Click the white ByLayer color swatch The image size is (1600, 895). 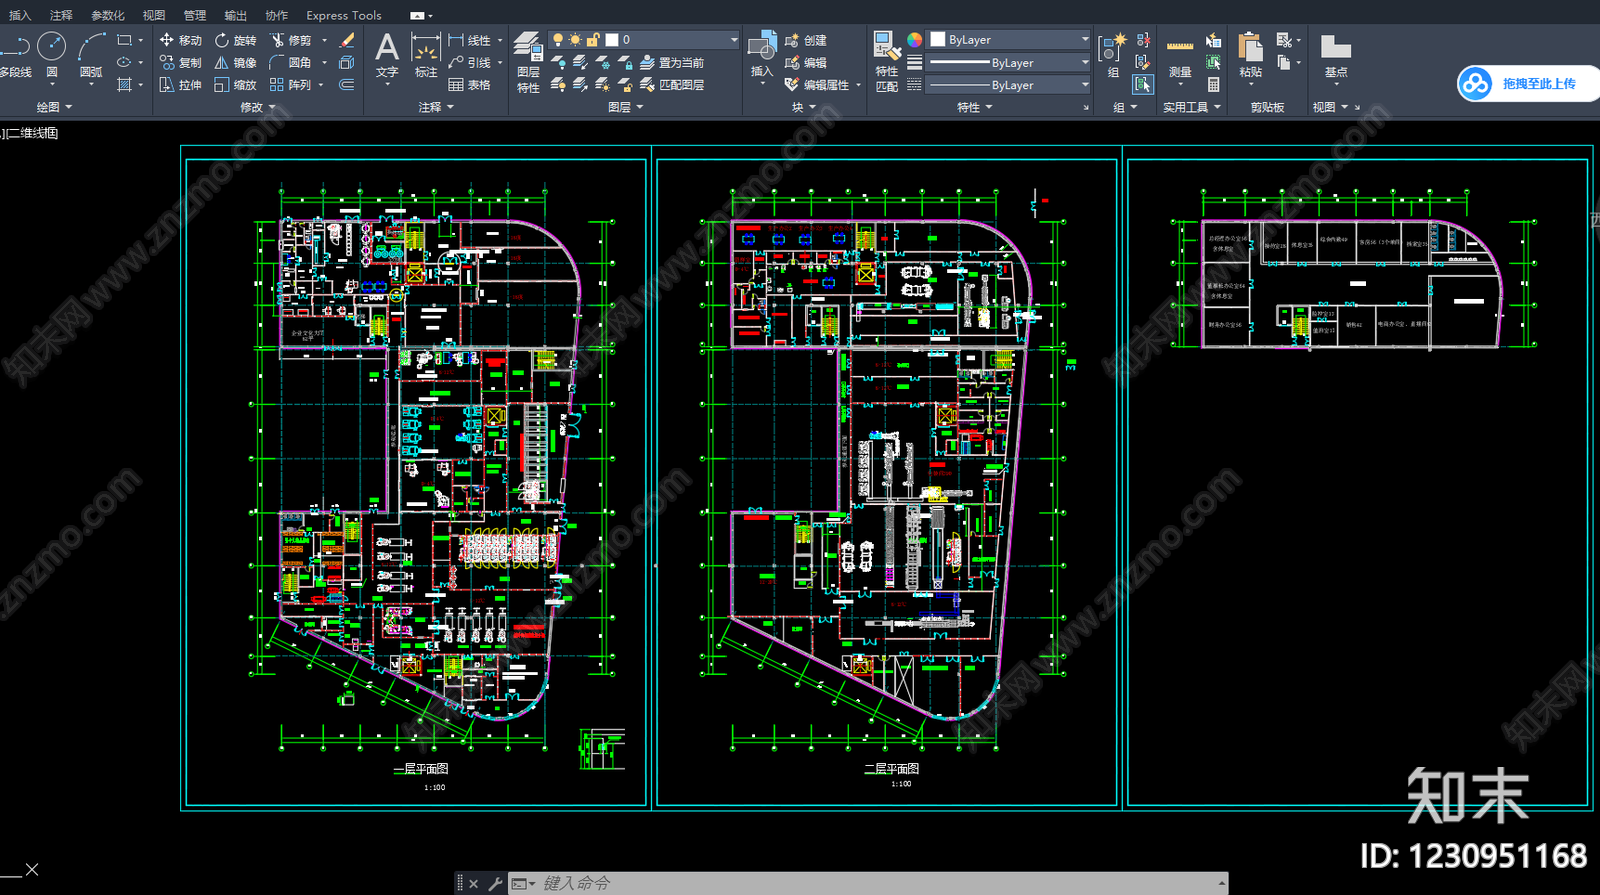tap(938, 39)
